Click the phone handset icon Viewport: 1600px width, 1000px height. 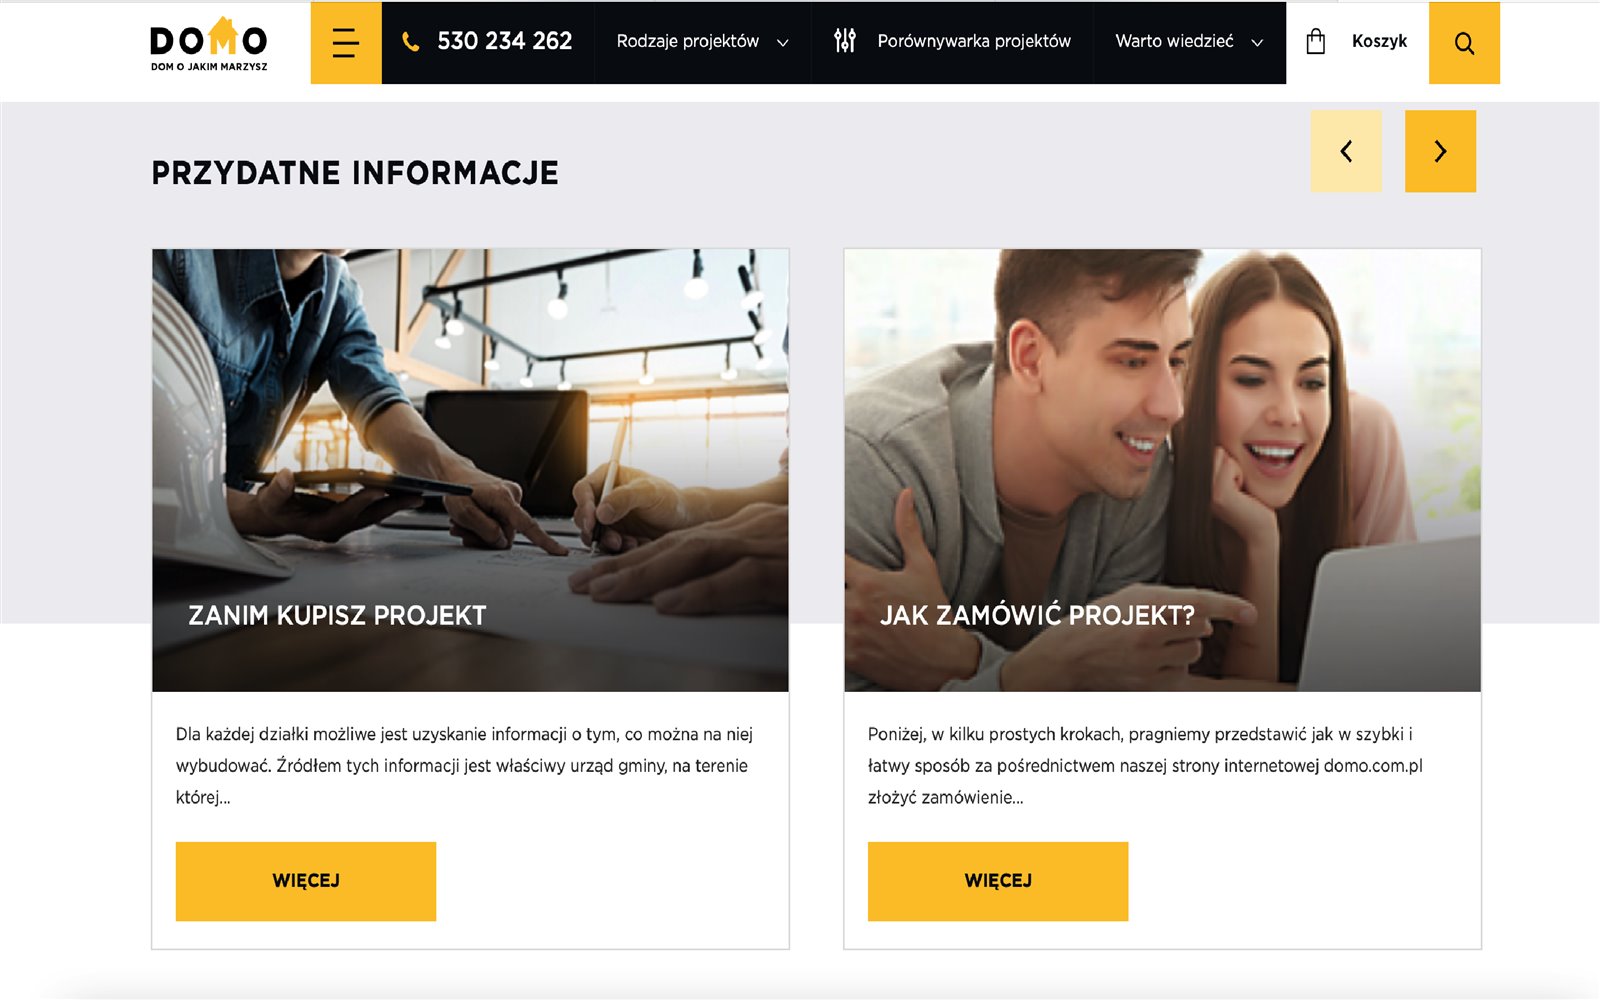tap(410, 42)
